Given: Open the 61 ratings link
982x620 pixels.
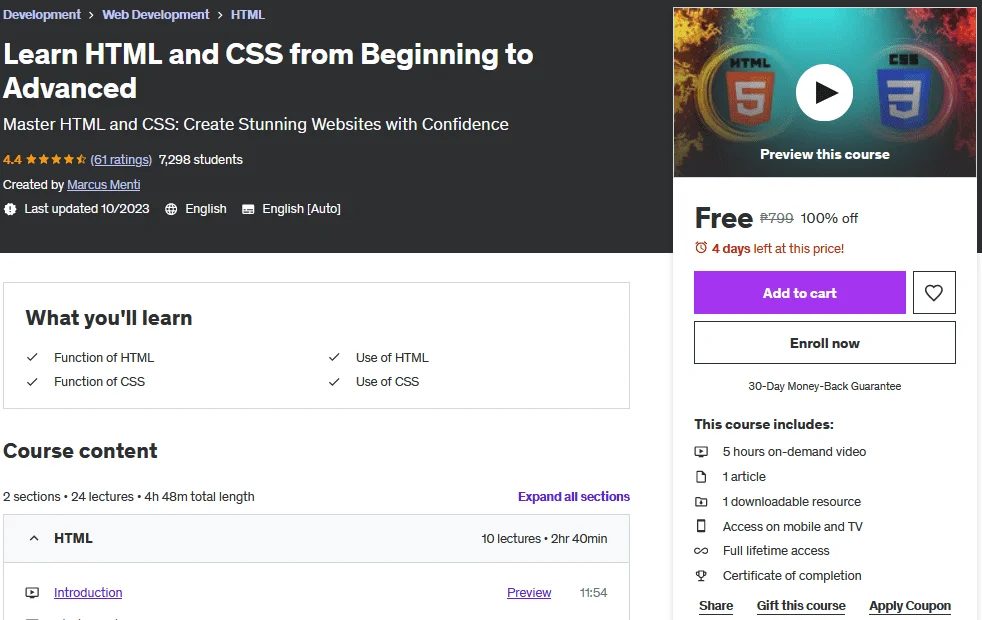Looking at the screenshot, I should pyautogui.click(x=121, y=159).
